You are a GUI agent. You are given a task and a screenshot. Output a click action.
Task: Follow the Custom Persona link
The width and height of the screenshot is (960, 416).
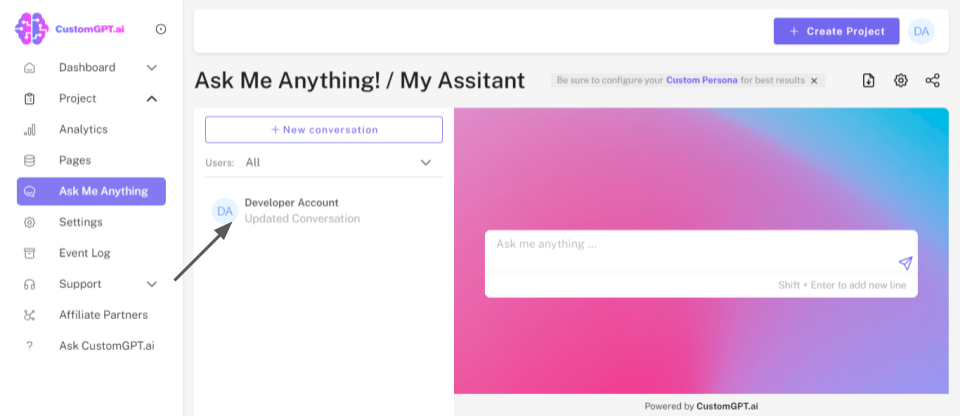click(x=702, y=80)
